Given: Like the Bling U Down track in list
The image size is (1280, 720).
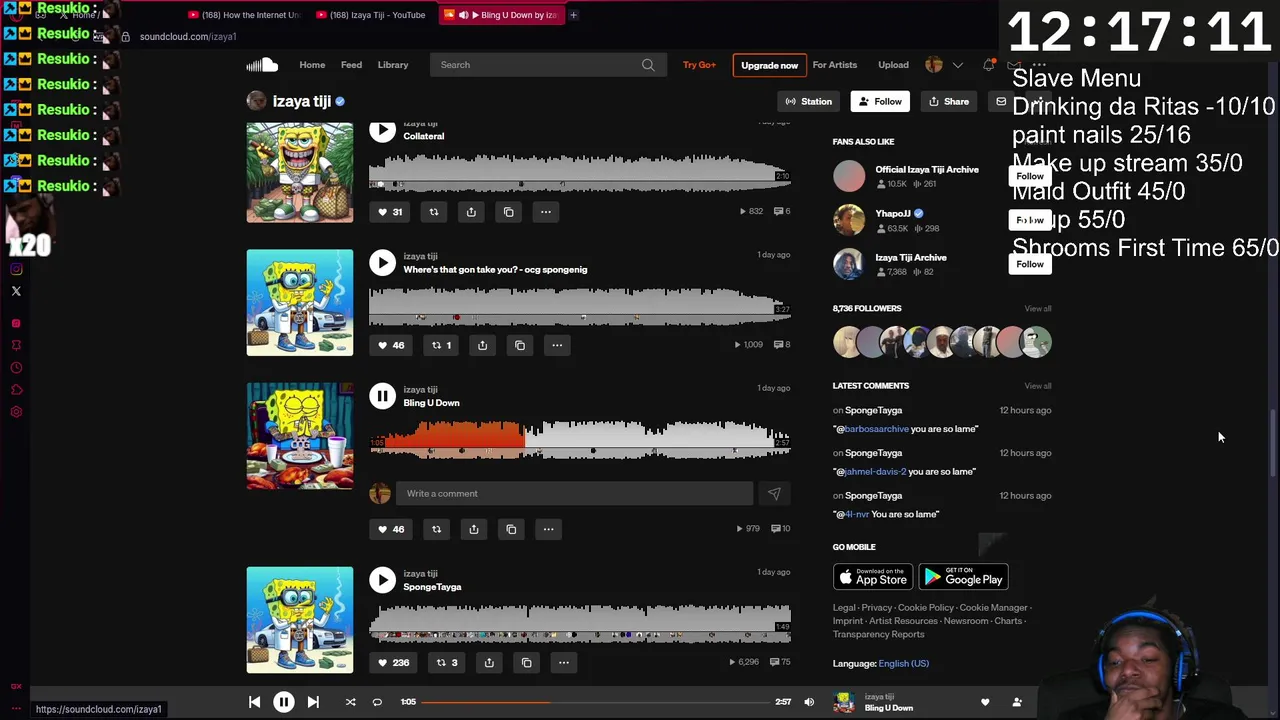Looking at the screenshot, I should (x=390, y=529).
